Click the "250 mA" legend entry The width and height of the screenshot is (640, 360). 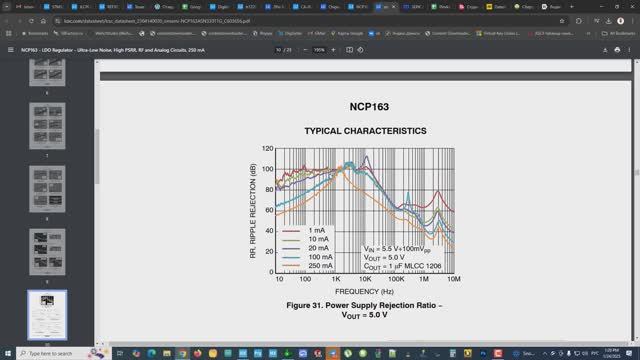point(307,266)
